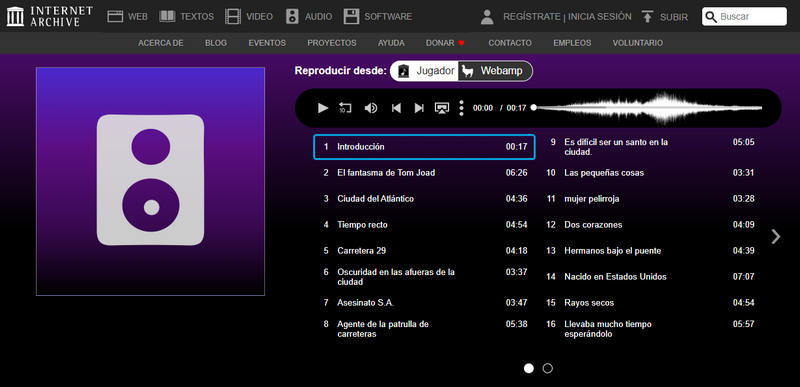The image size is (800, 387).
Task: Open the Proyectos menu item
Action: point(332,43)
